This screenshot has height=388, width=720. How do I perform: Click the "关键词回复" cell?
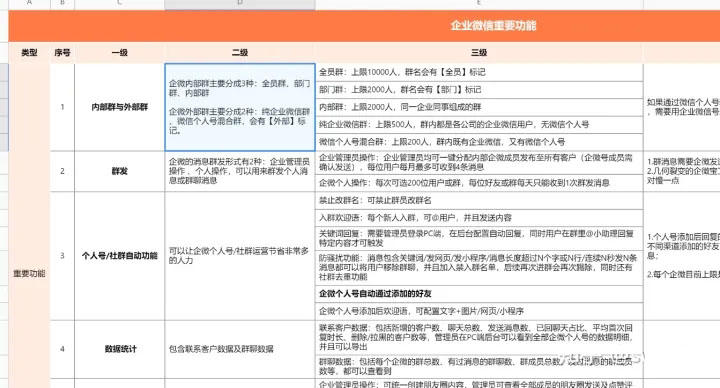coord(479,238)
